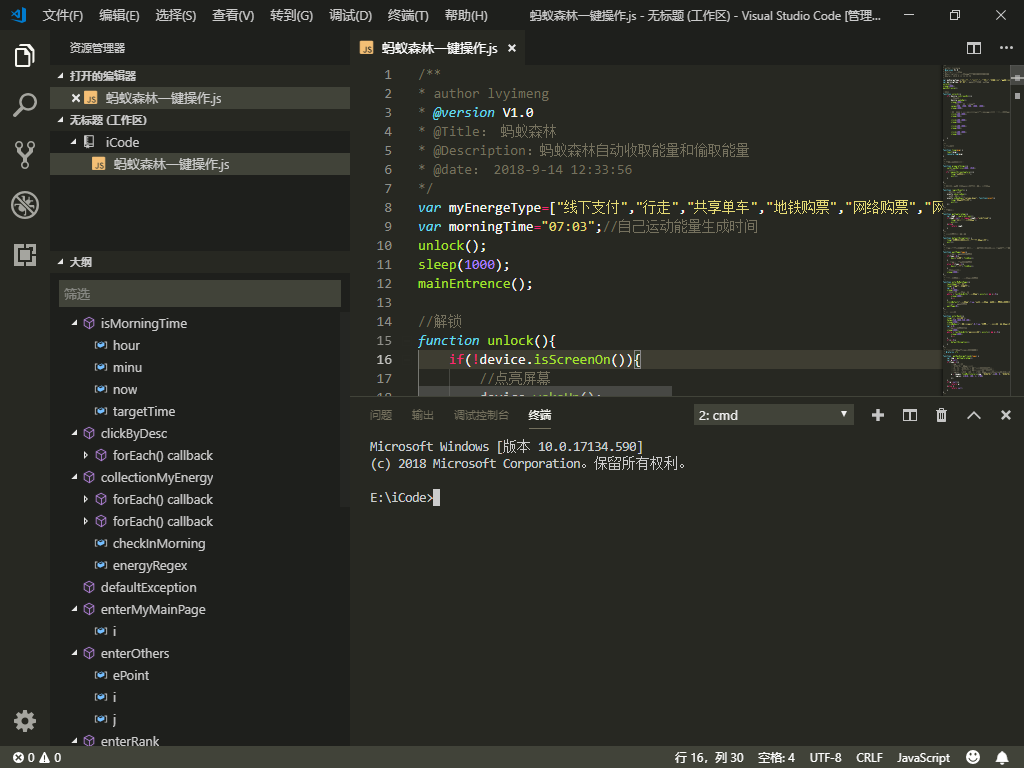Open notifications bell in status bar
Screen dimensions: 1024x768
(x=1002, y=758)
